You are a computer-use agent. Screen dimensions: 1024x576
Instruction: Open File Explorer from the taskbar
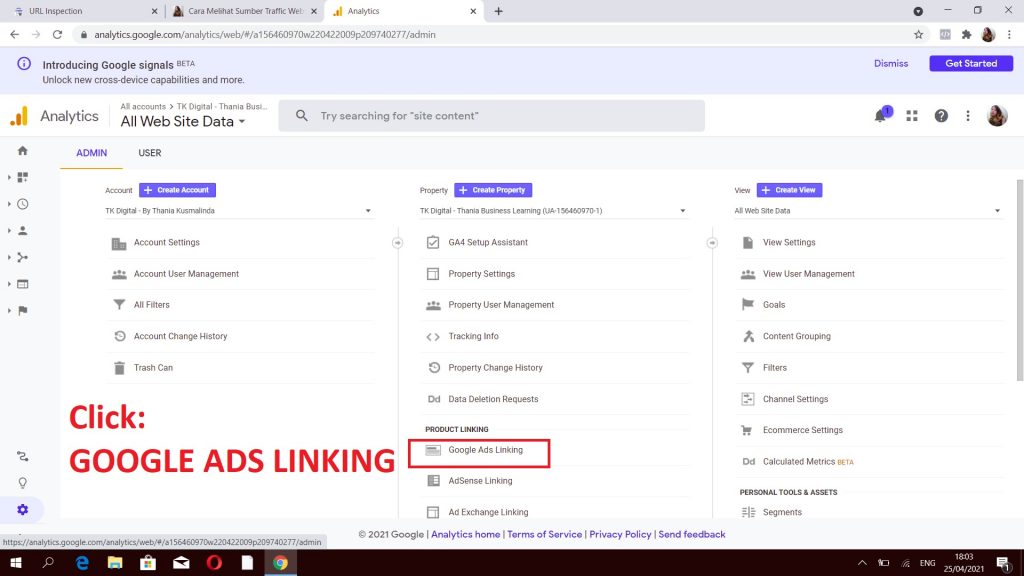click(115, 563)
